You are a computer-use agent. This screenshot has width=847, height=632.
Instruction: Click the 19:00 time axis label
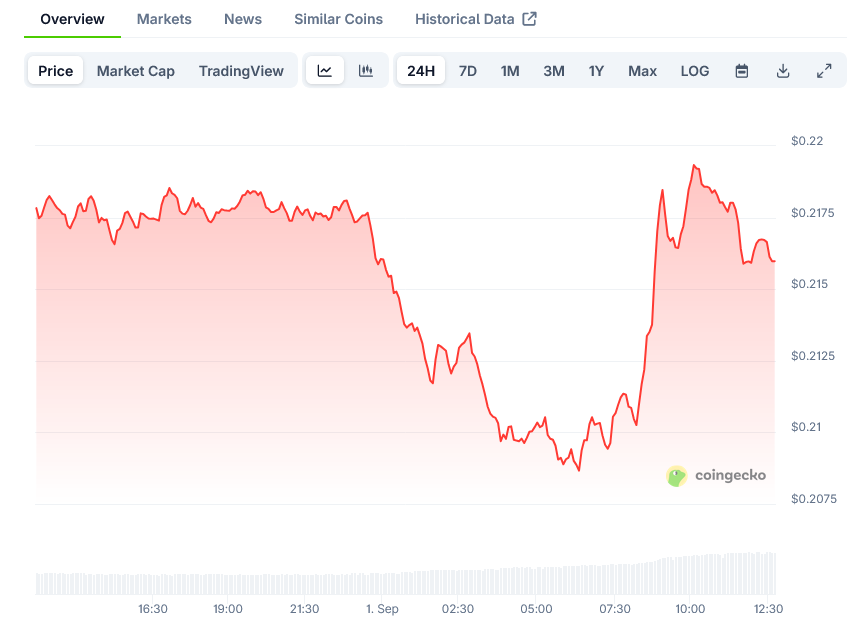228,609
